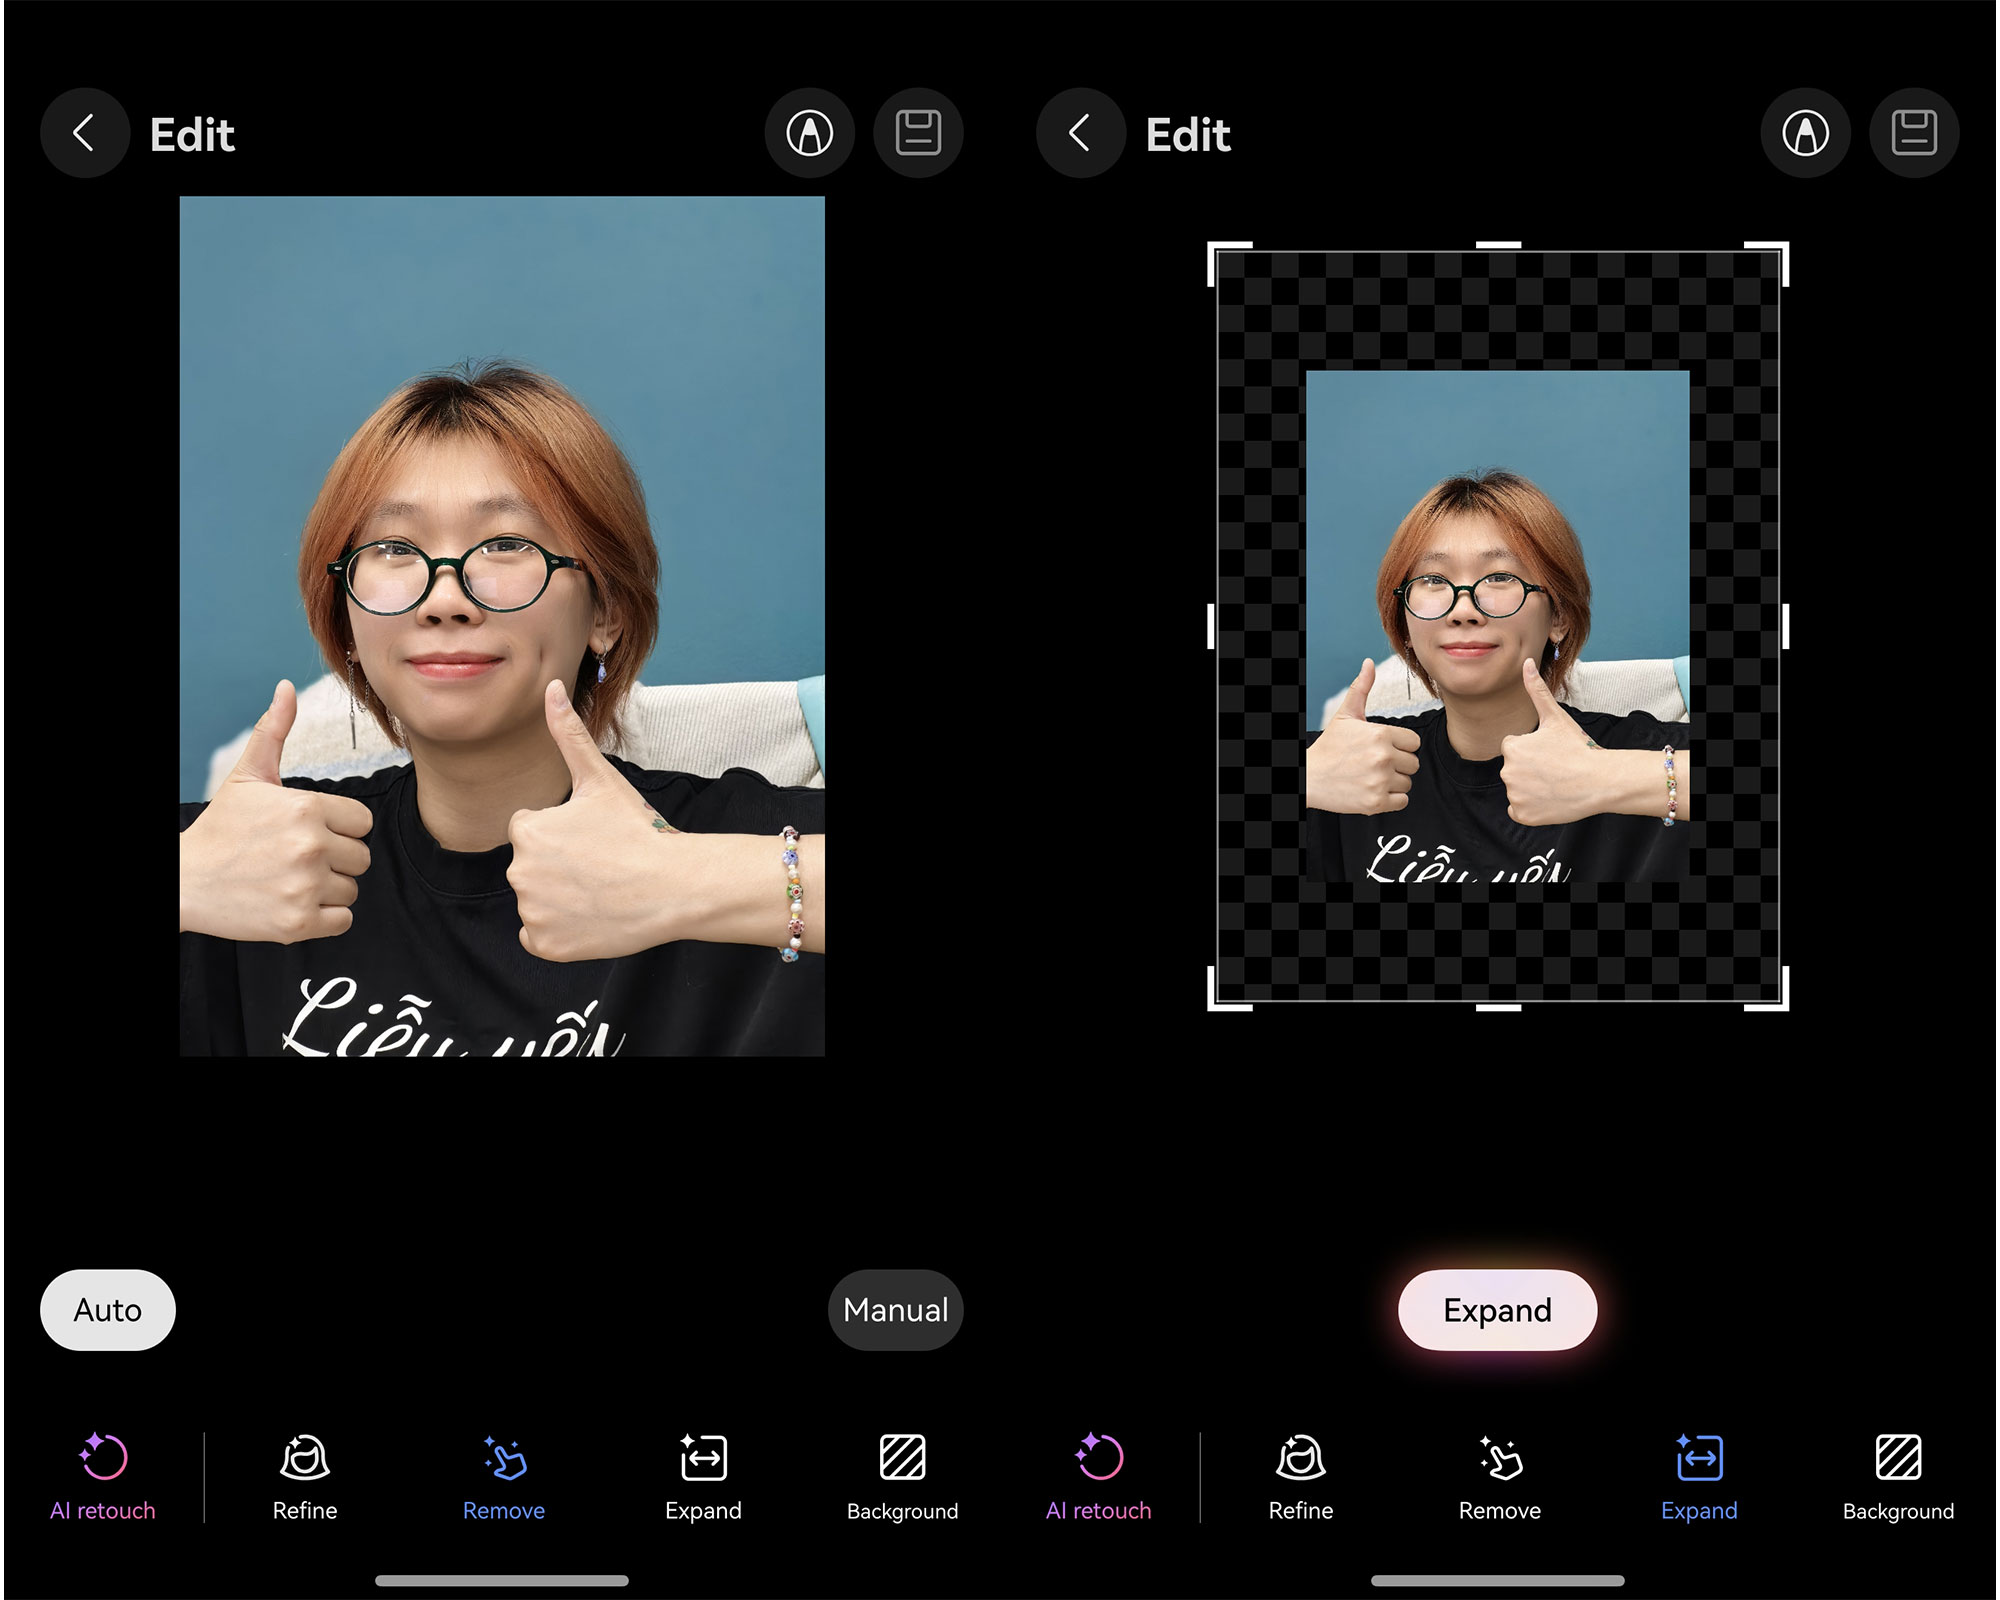2000x1600 pixels.
Task: Select the Refine tool on right screen
Action: [1301, 1477]
